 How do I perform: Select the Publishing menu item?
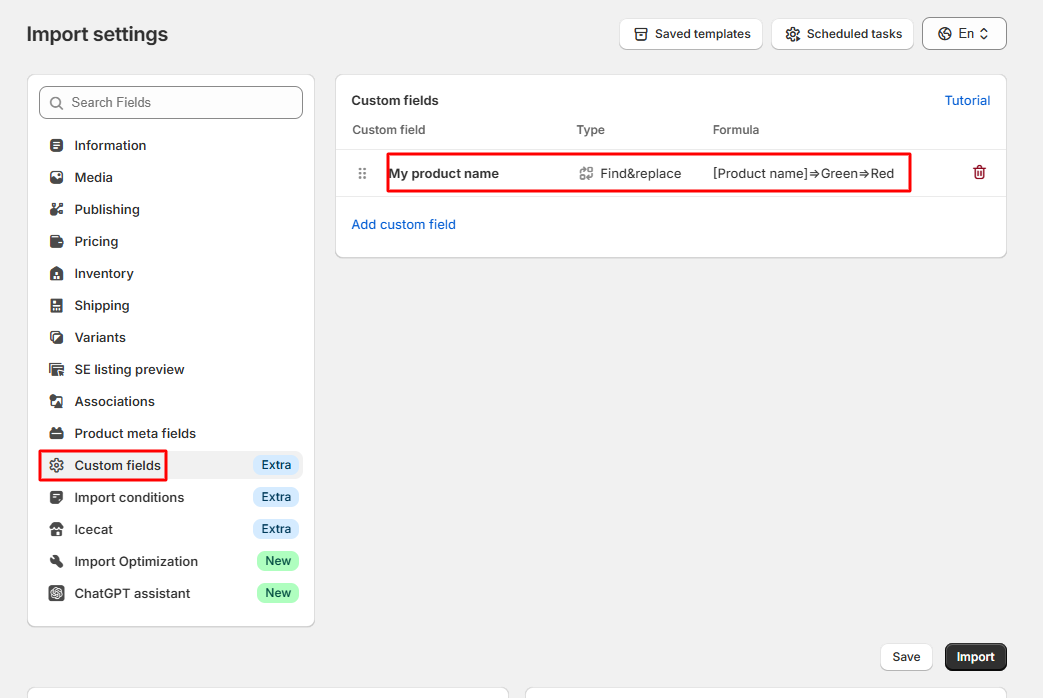tap(171, 209)
